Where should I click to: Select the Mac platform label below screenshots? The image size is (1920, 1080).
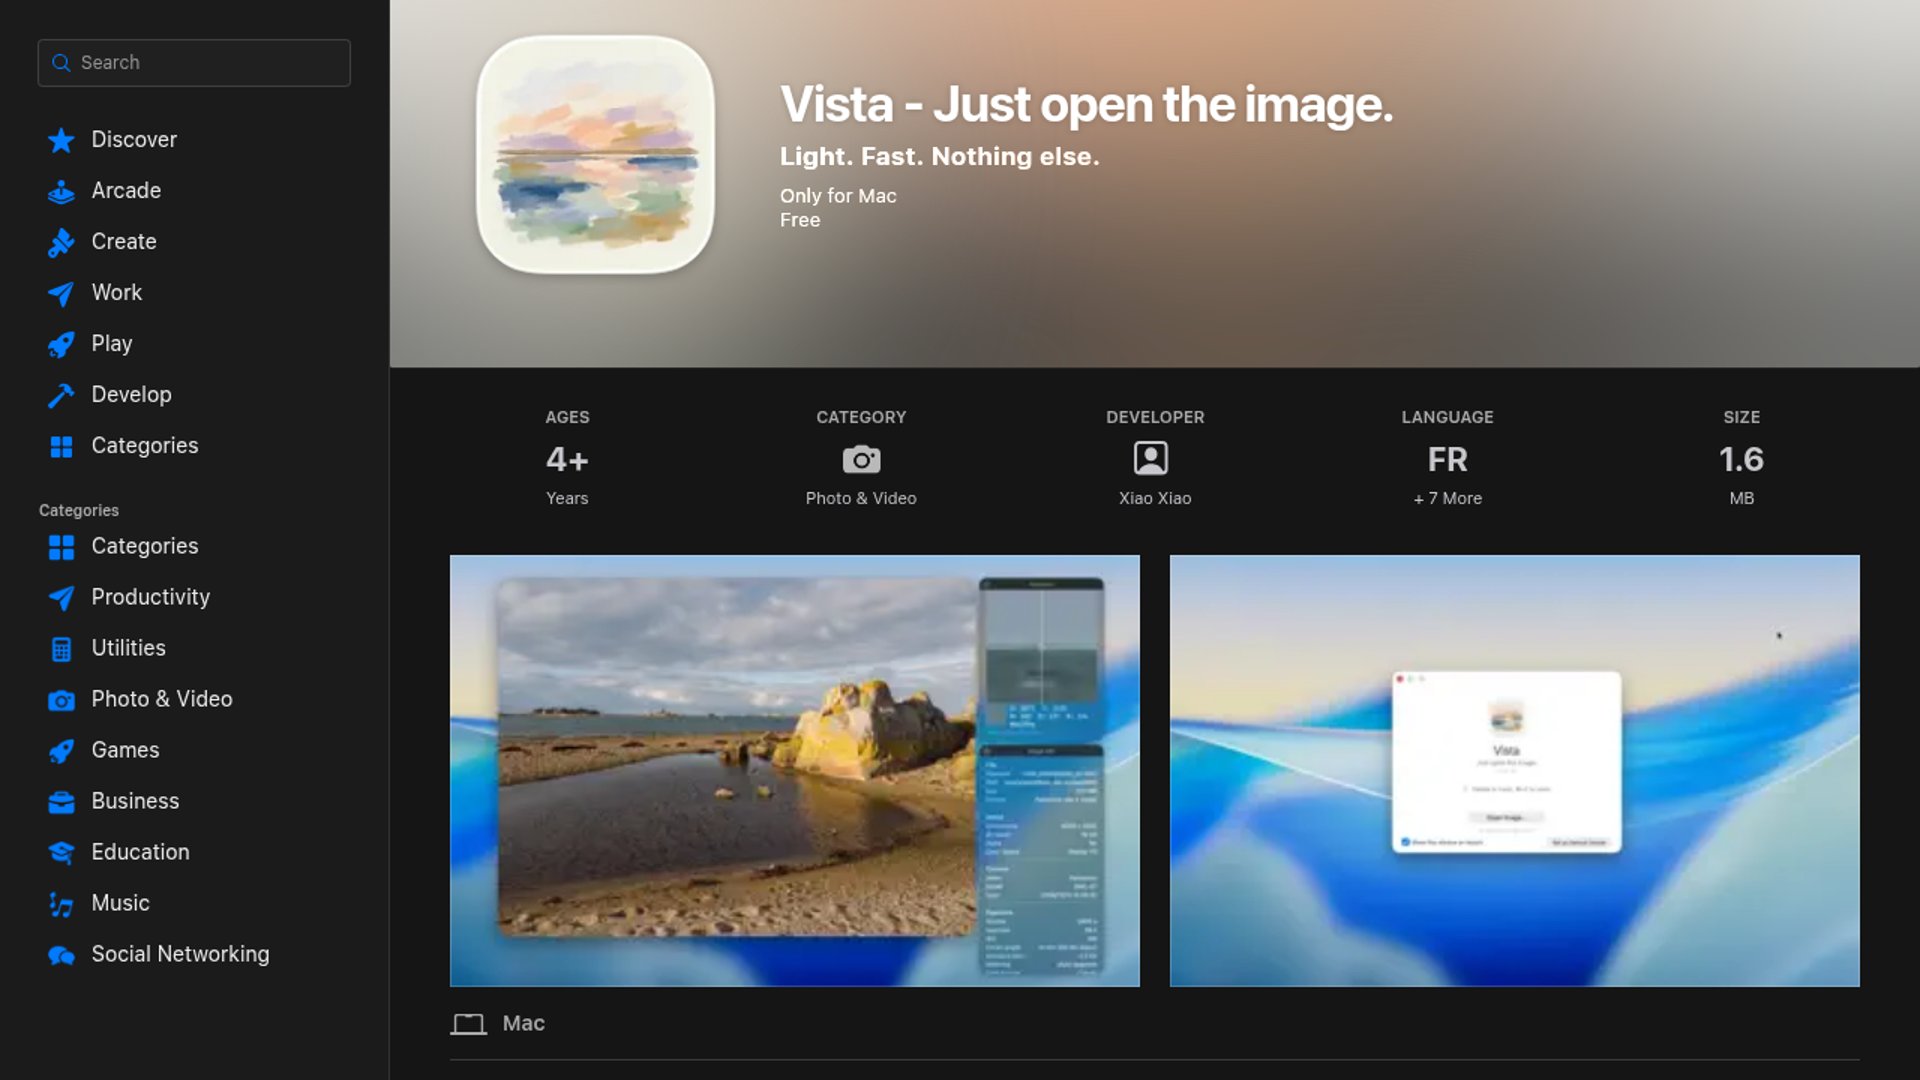tap(522, 1023)
